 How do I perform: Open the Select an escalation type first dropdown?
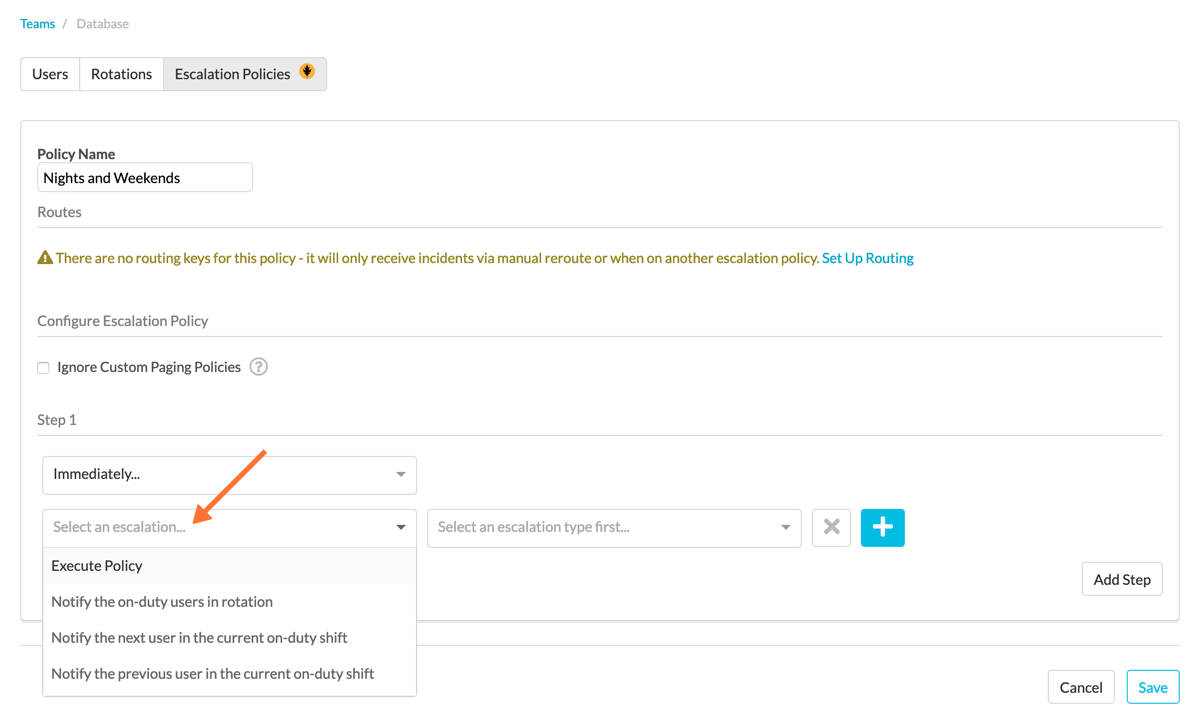pyautogui.click(x=614, y=527)
